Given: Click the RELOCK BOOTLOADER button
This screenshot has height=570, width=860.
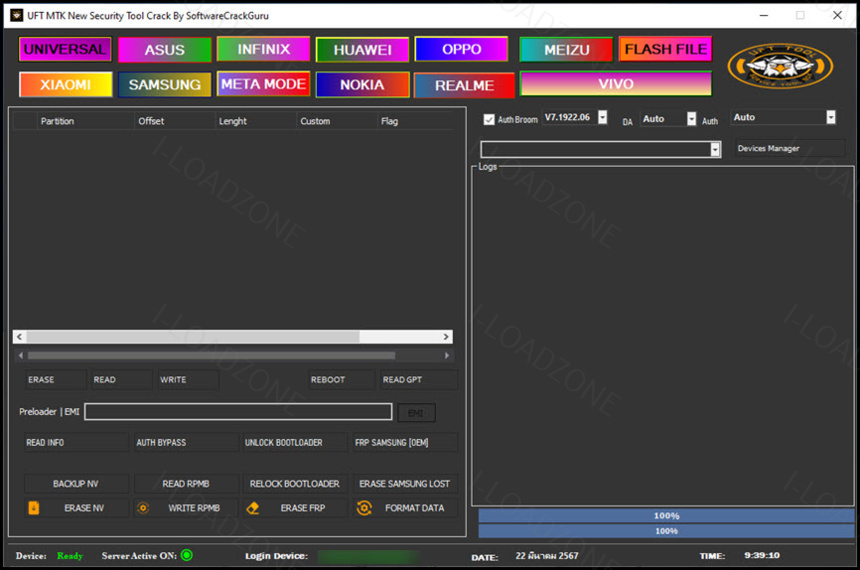Looking at the screenshot, I should tap(295, 484).
